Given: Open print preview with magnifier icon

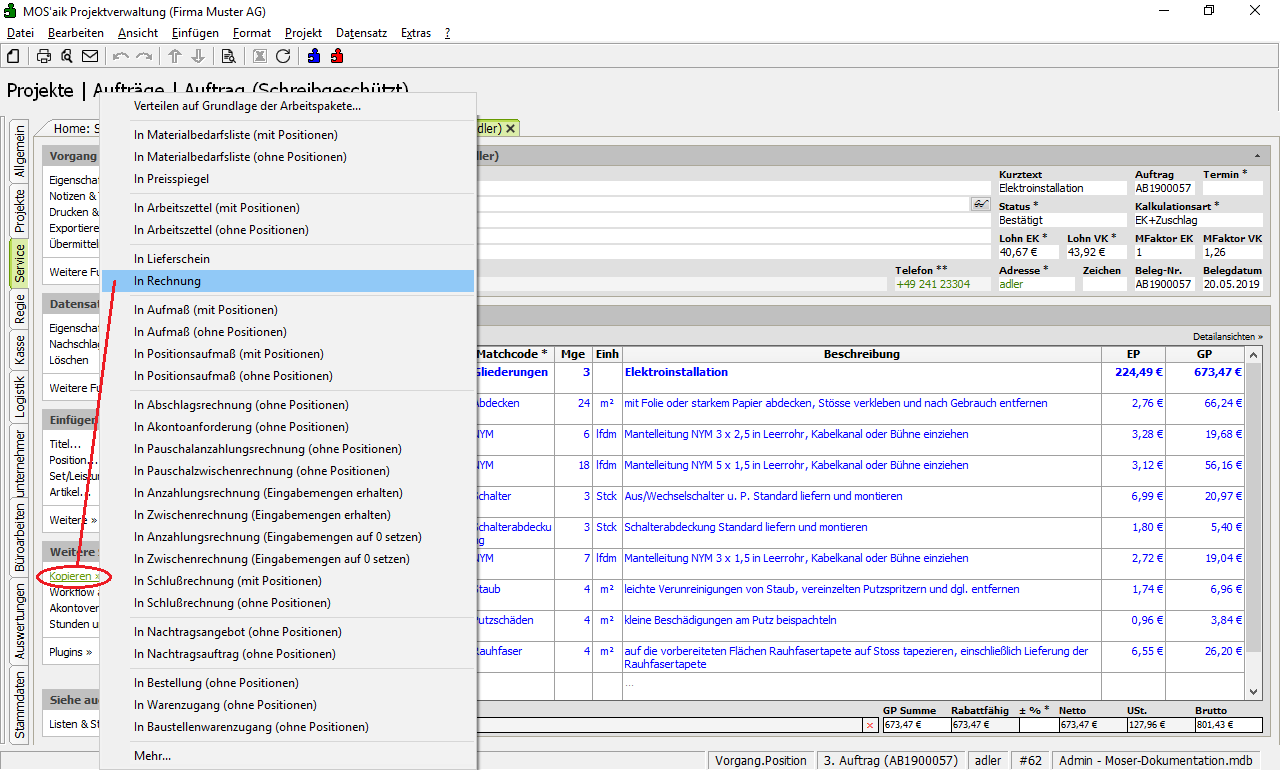Looking at the screenshot, I should coord(67,56).
